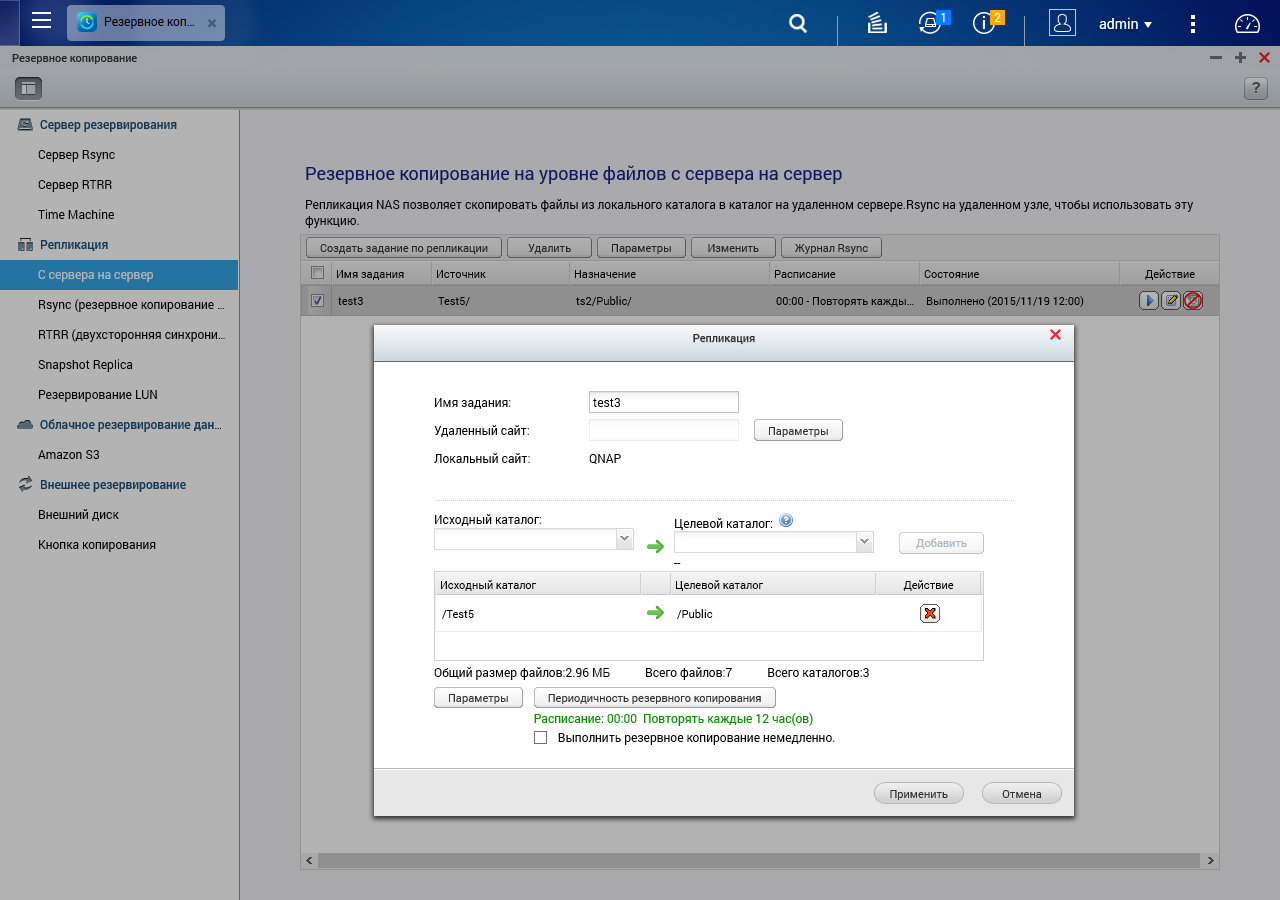The height and width of the screenshot is (900, 1280).
Task: Open the dashboard gauge icon
Action: point(1247,24)
